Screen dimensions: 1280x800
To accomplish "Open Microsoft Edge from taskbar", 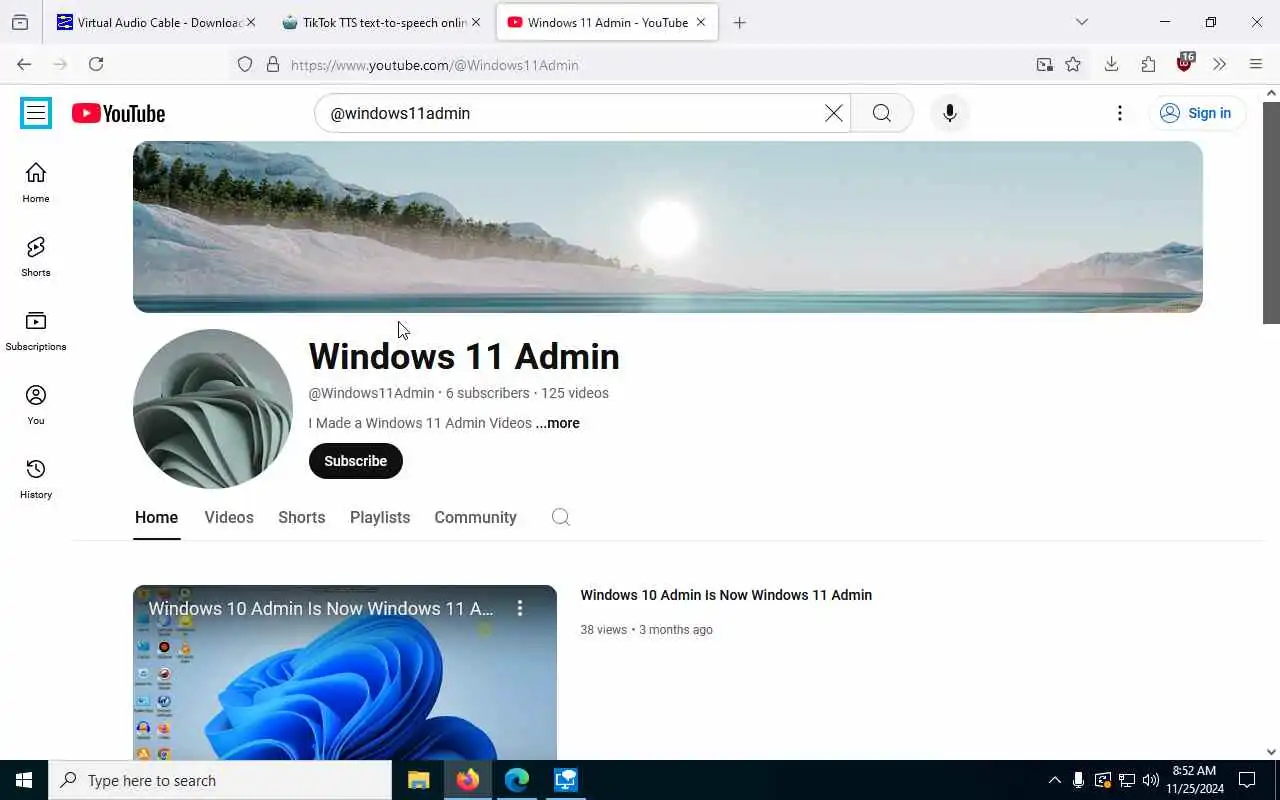I will point(517,780).
